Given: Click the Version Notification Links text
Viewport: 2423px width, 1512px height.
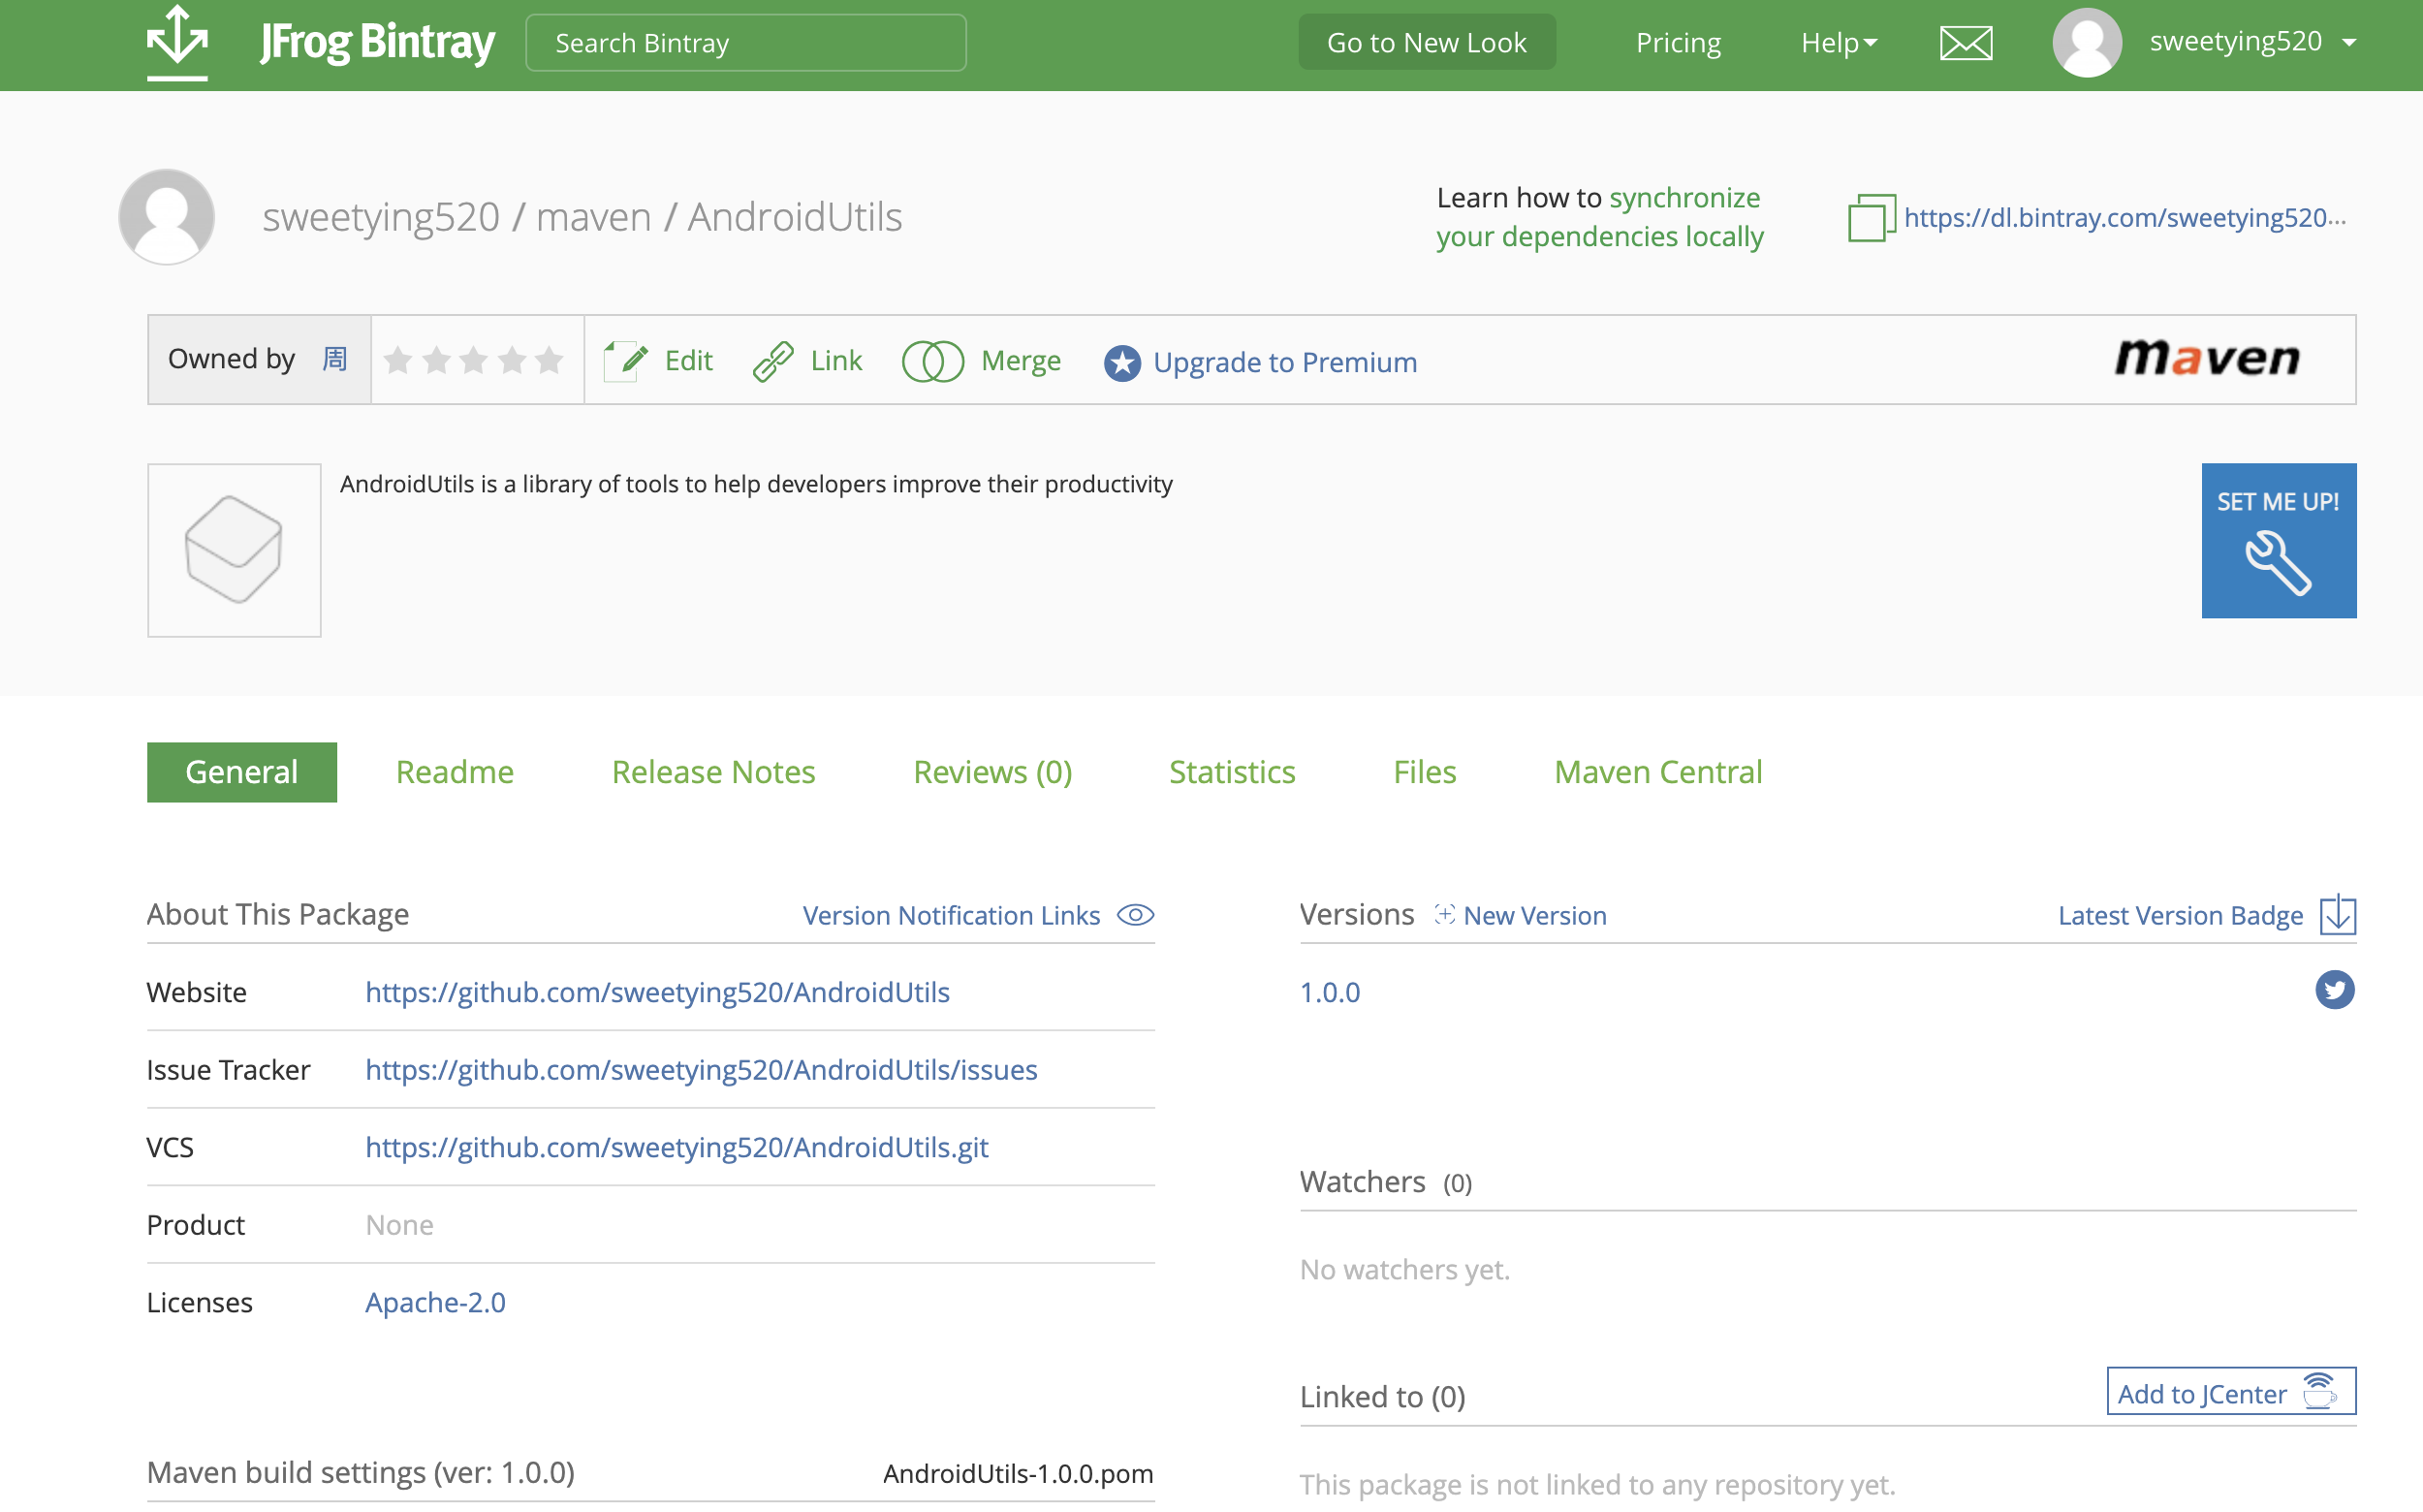Looking at the screenshot, I should click(x=951, y=915).
